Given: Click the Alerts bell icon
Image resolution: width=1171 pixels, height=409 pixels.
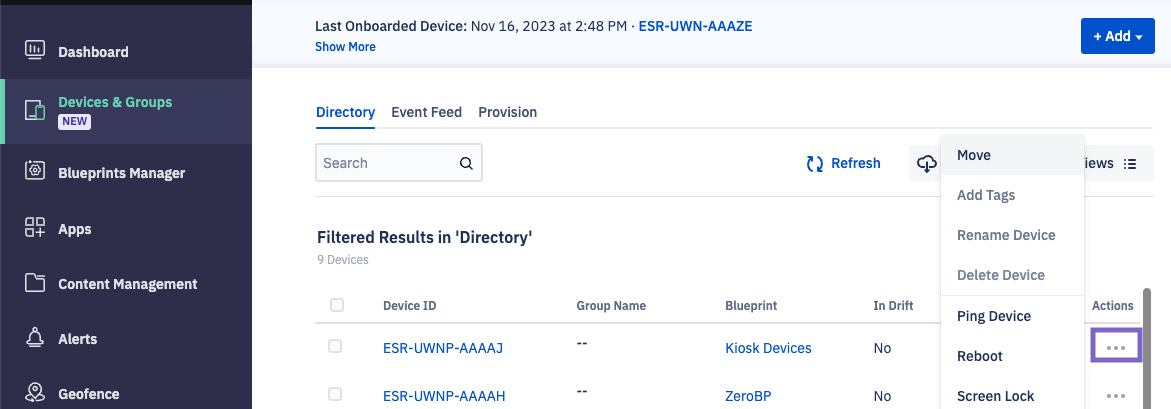Looking at the screenshot, I should [x=35, y=338].
